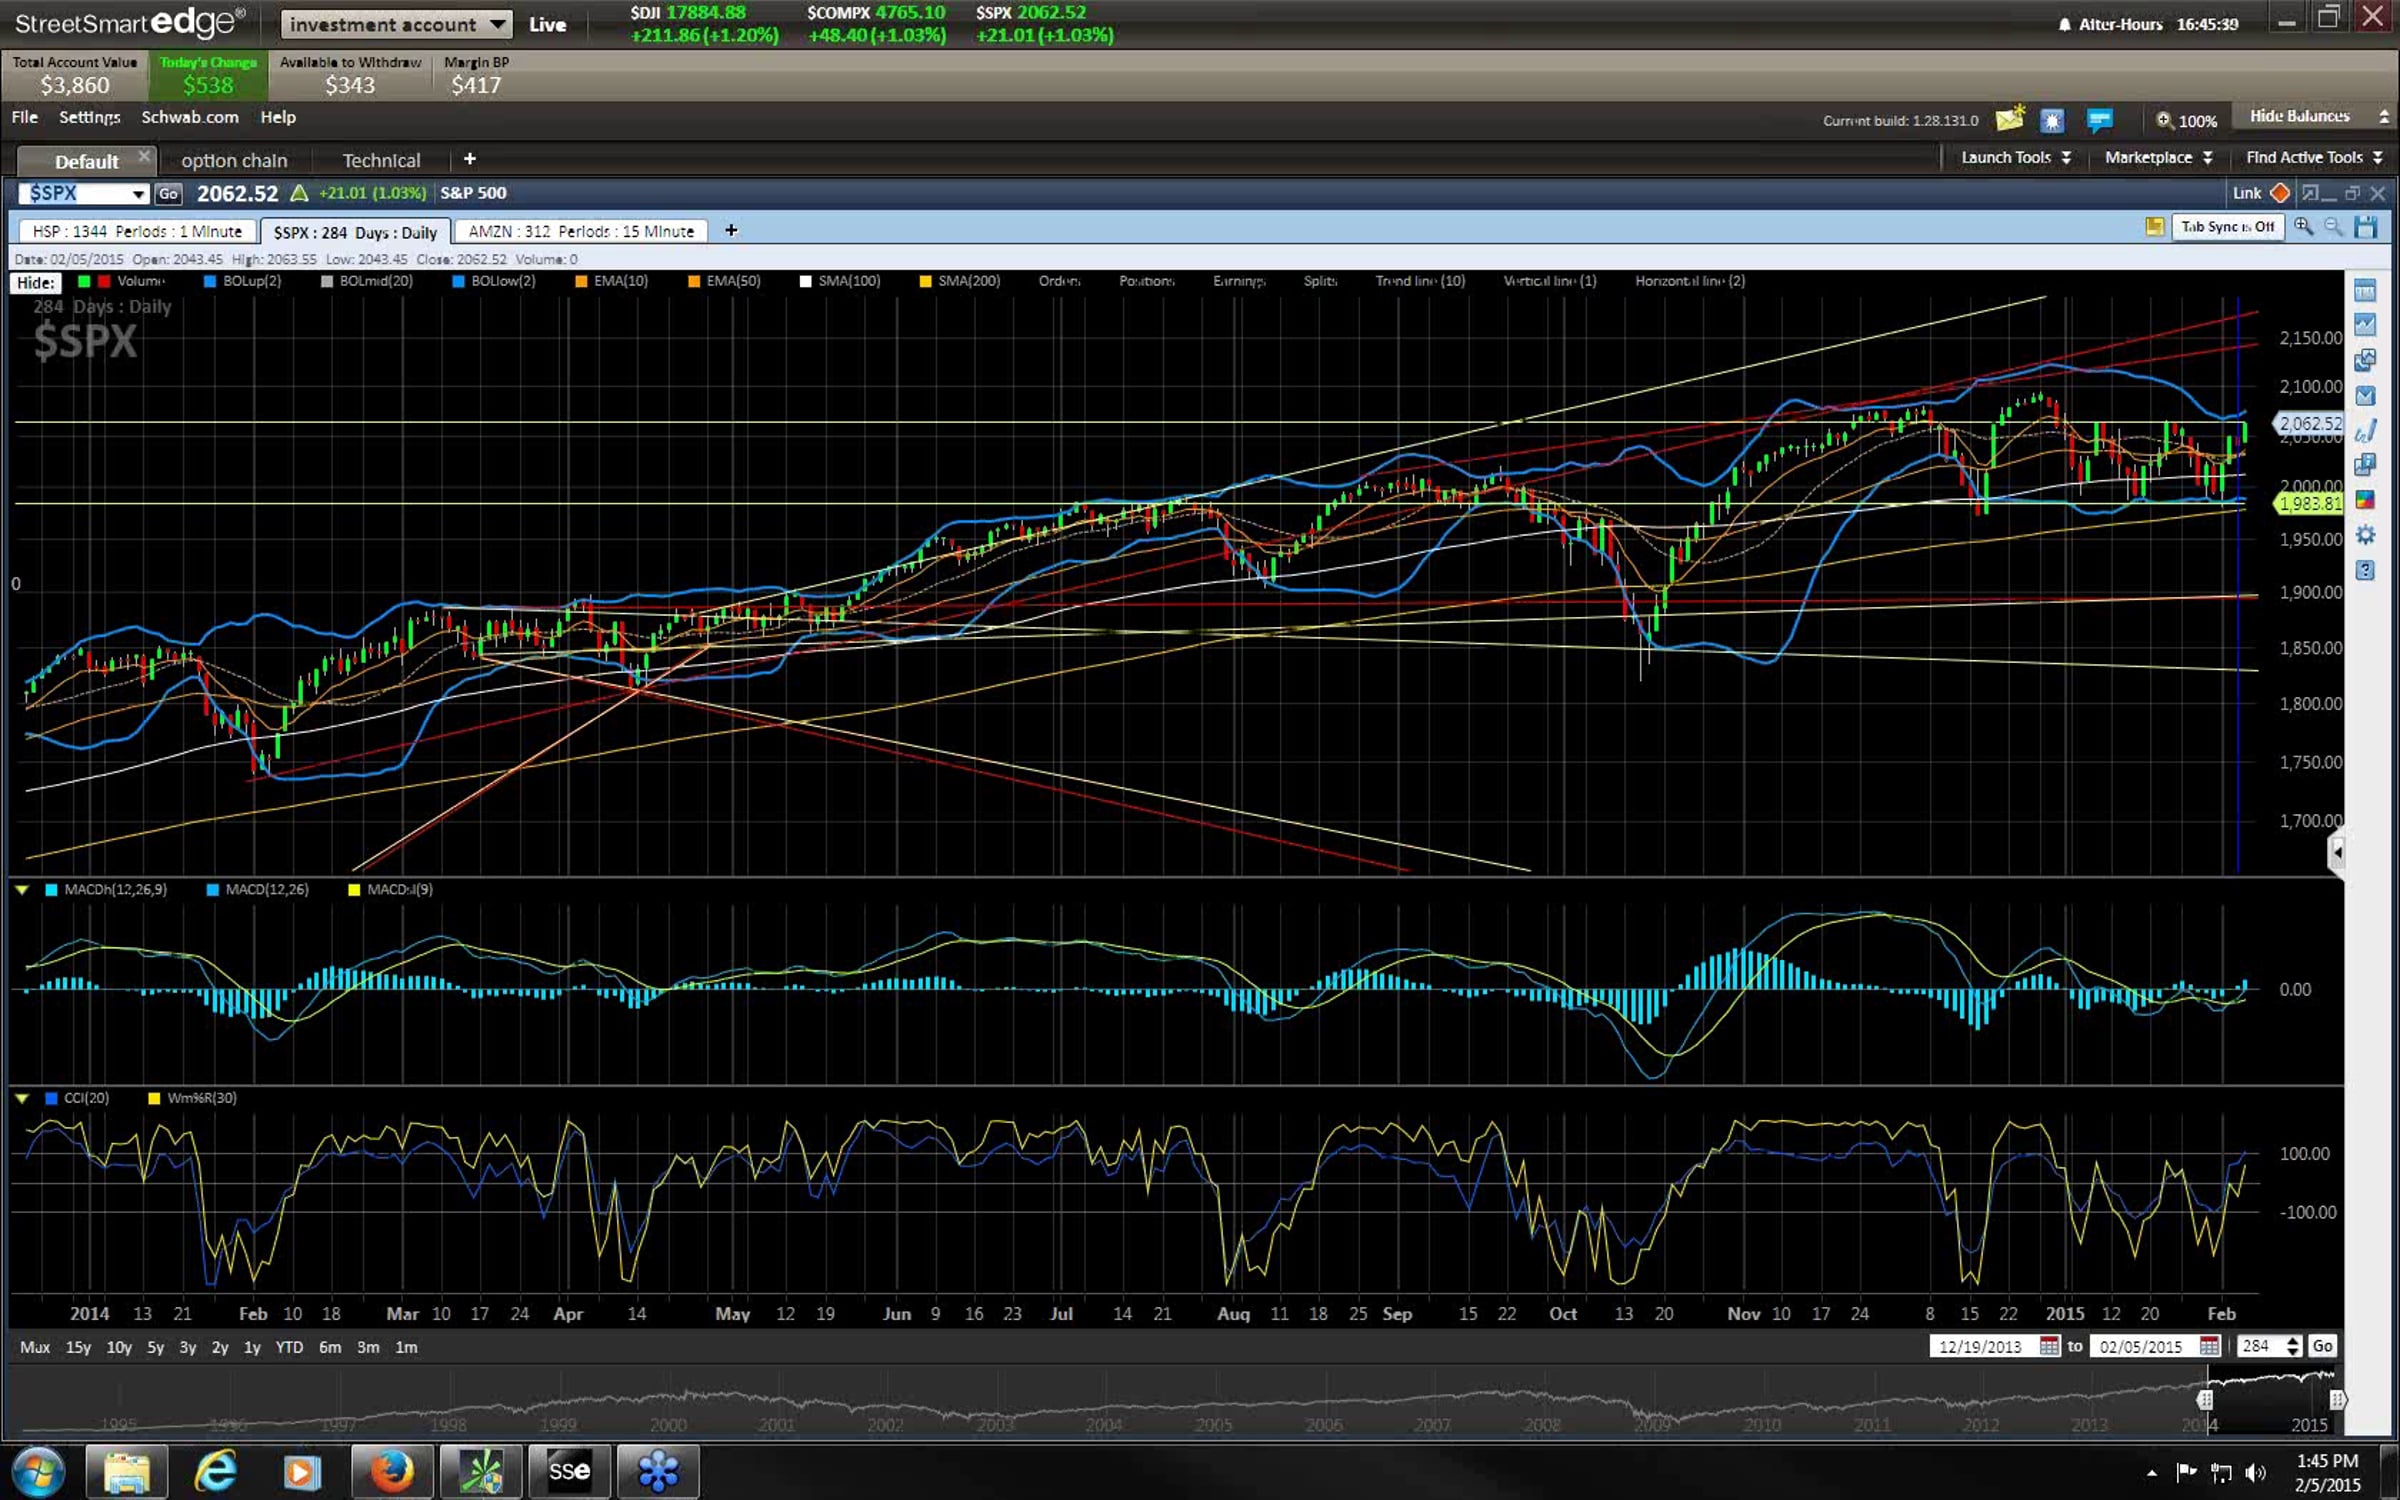Click the drawing tools pencil icon in chart sidebar
Screen dimensions: 2400x1500
coord(2365,431)
